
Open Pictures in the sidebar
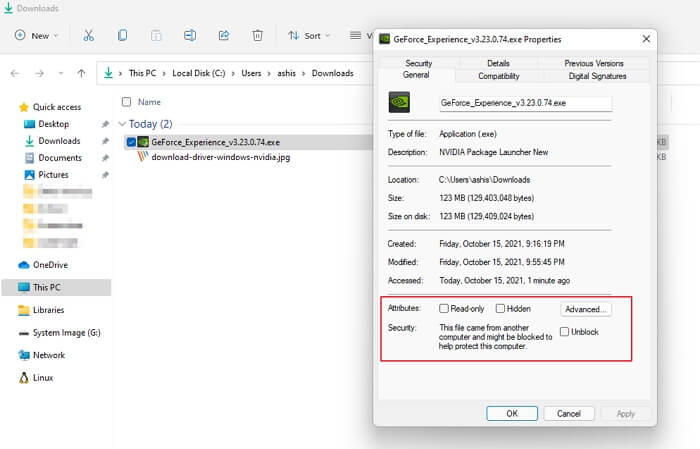point(46,175)
